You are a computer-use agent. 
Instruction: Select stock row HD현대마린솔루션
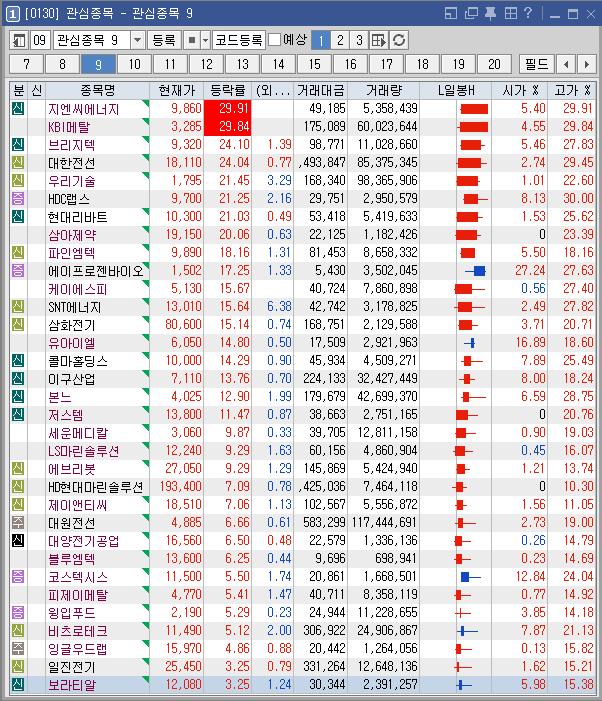point(303,486)
